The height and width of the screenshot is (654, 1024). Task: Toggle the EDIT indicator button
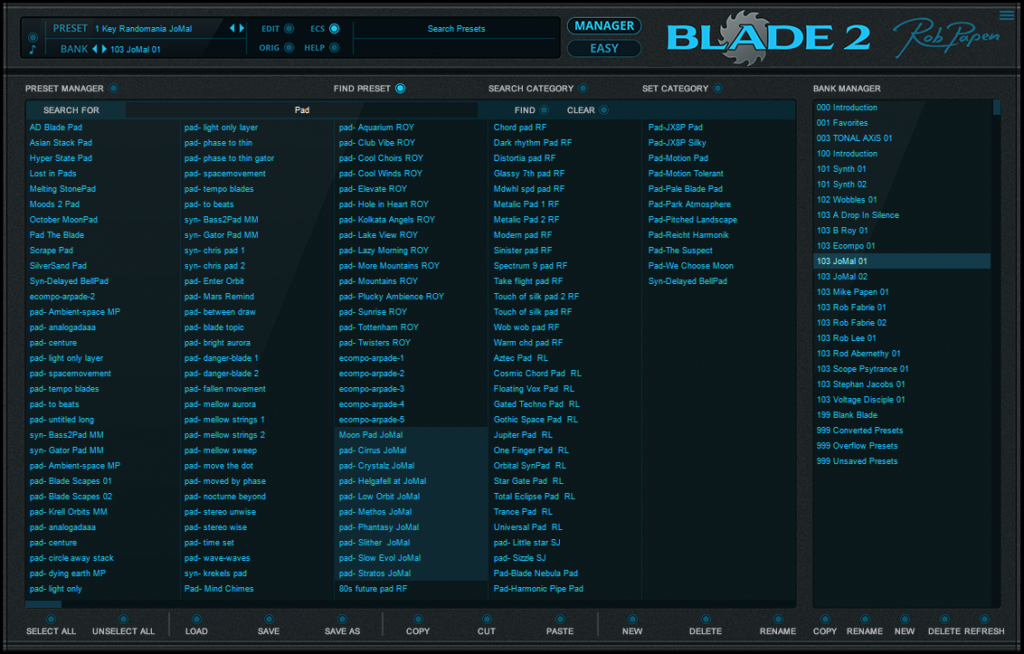click(289, 29)
